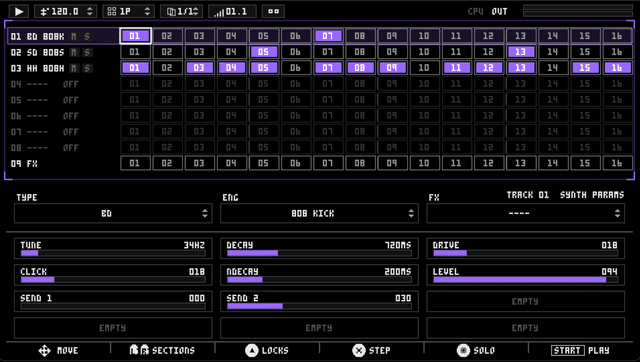Open the pattern selector showing 1P

[x=128, y=11]
